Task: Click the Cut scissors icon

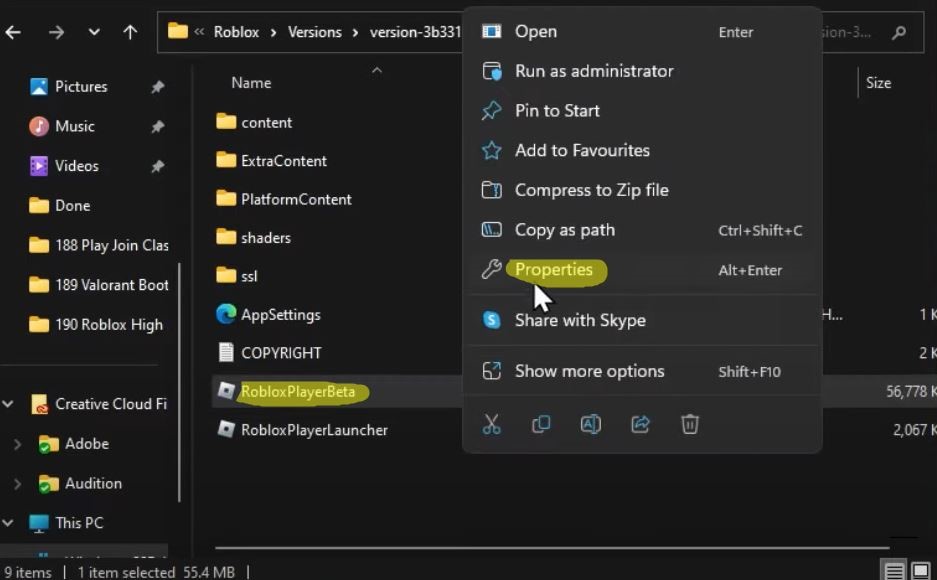Action: tap(491, 424)
